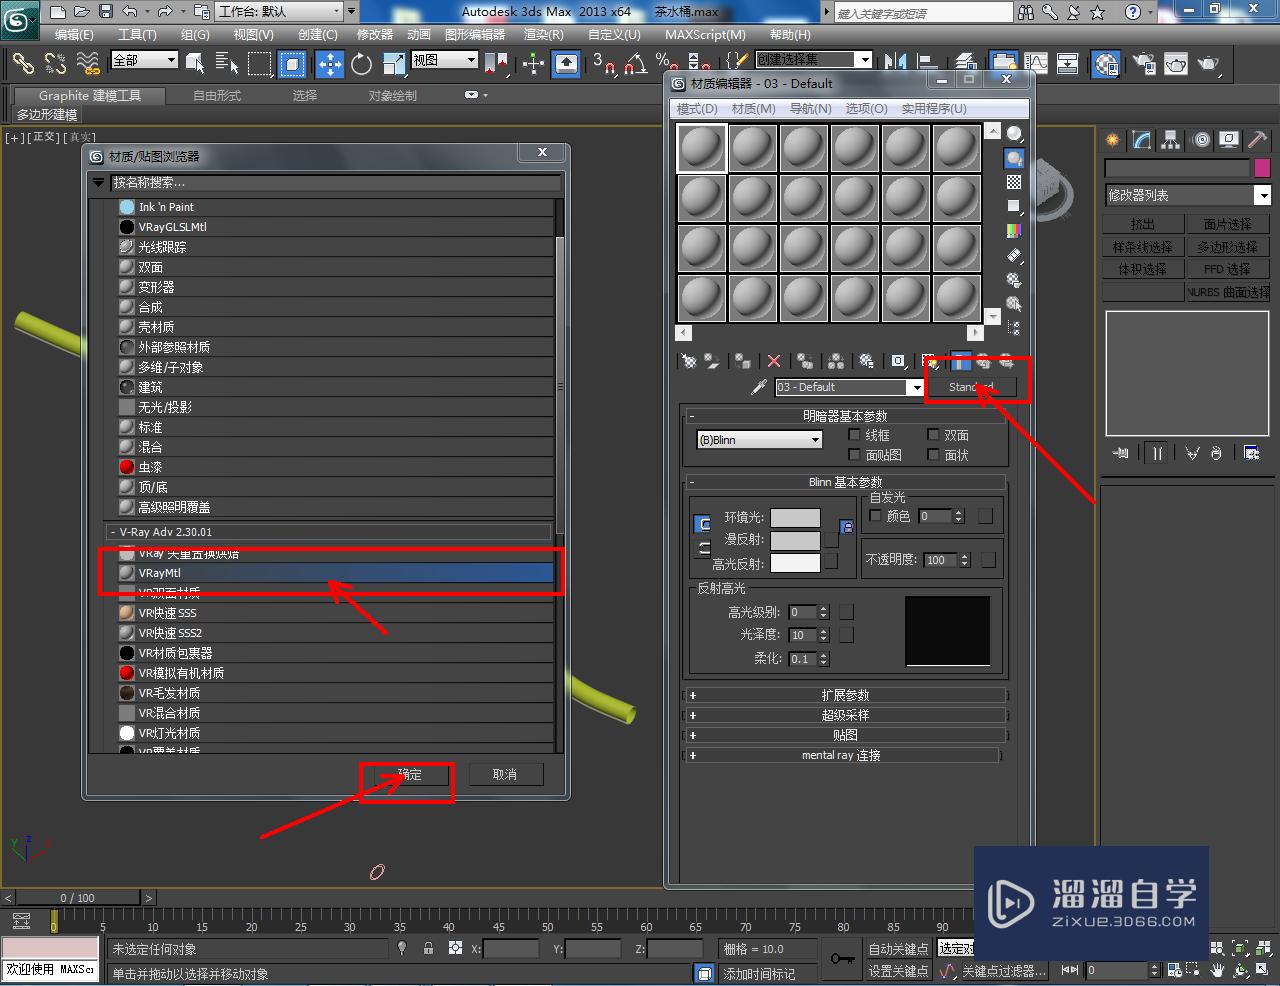The image size is (1280, 986).
Task: Click the Select Object arrow tool
Action: (195, 65)
